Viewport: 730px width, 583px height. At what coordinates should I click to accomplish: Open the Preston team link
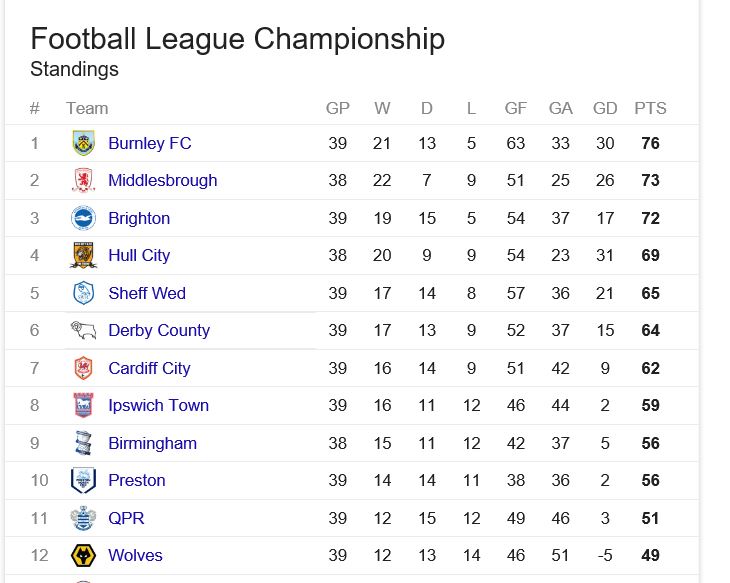tap(137, 481)
